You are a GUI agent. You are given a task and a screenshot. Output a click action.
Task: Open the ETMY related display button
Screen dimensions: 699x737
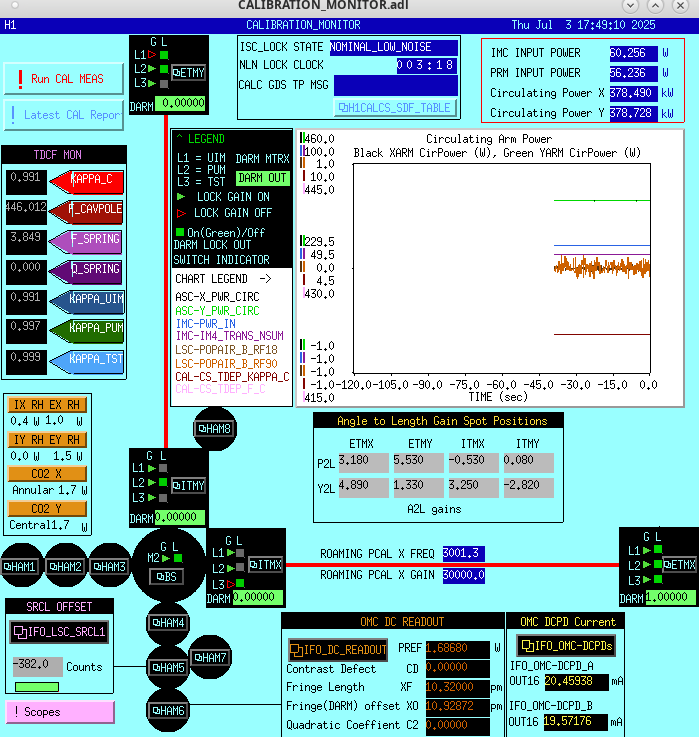click(x=188, y=73)
